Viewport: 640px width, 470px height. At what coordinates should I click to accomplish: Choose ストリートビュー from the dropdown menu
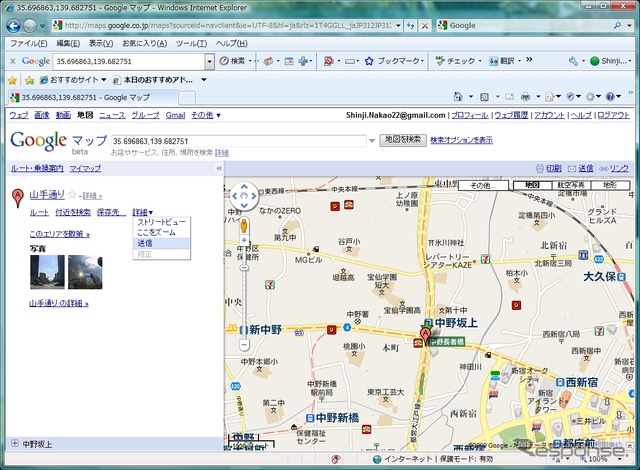(x=161, y=222)
